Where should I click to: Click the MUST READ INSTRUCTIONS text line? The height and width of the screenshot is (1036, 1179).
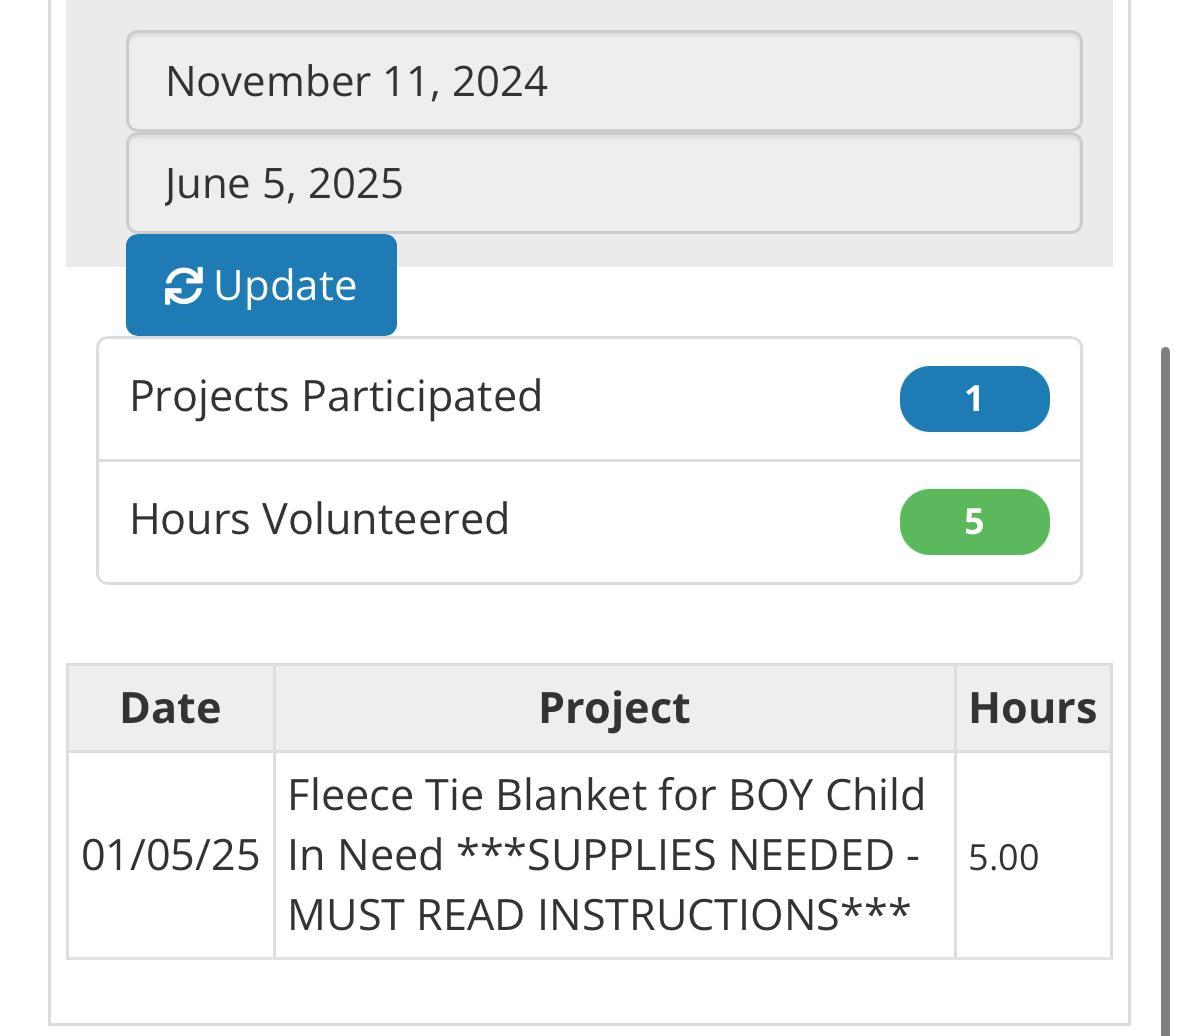(x=598, y=914)
